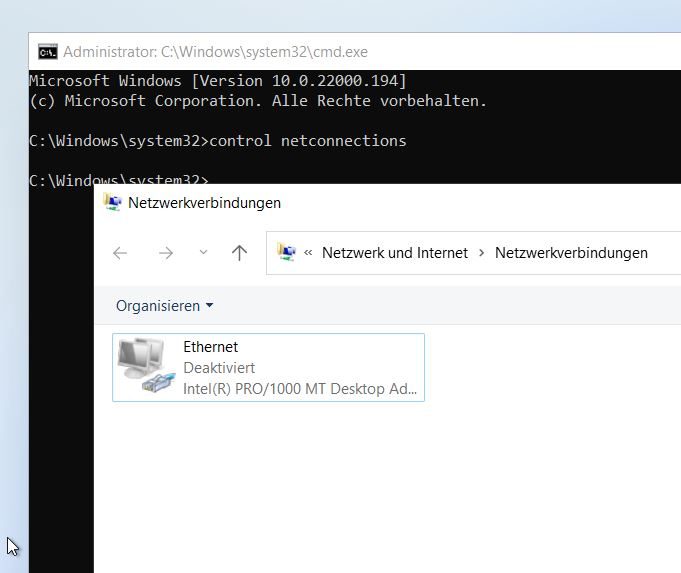Open the recent locations dropdown chevron
This screenshot has height=573, width=681.
tap(203, 252)
